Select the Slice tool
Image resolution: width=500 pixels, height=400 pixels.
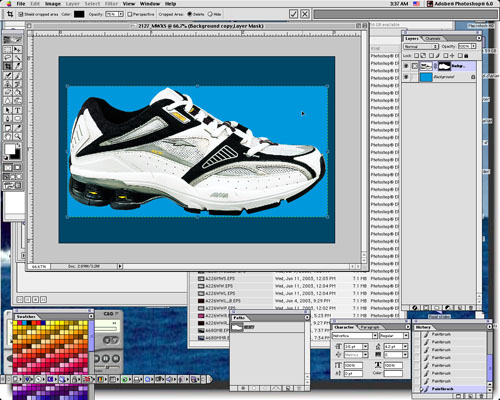click(x=17, y=66)
